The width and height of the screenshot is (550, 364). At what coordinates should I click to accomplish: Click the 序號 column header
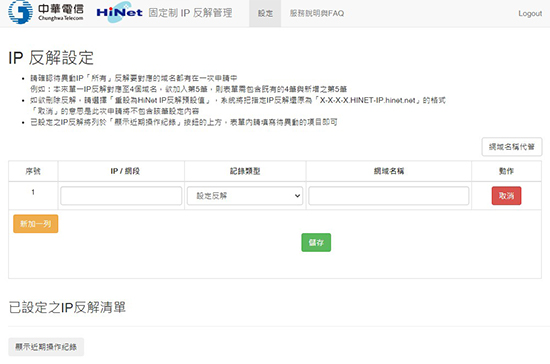point(33,171)
